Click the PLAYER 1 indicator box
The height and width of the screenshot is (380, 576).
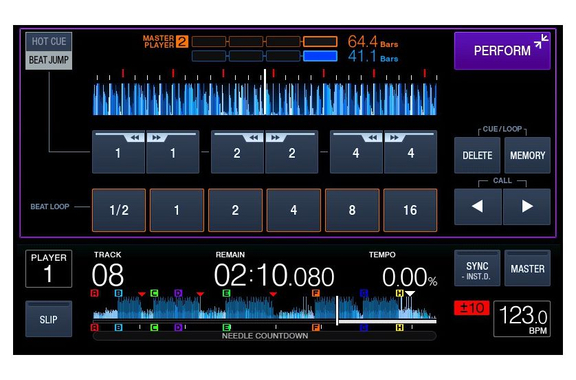pyautogui.click(x=48, y=269)
